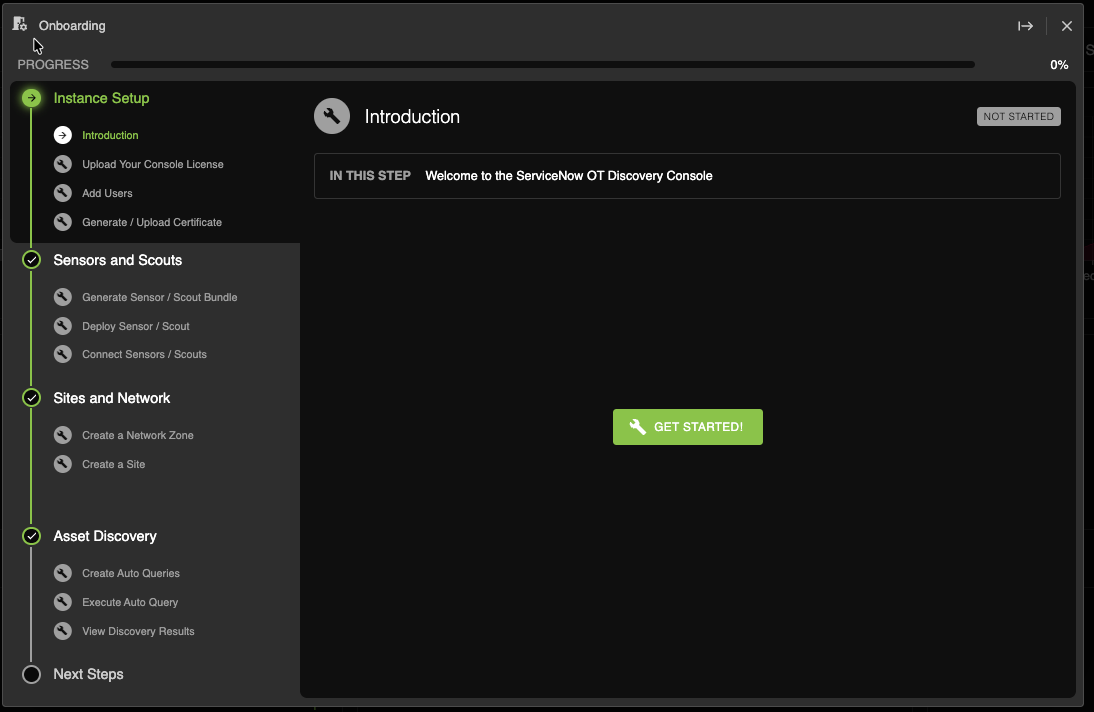The height and width of the screenshot is (712, 1094).
Task: Click the 0% progress value
Action: point(1059,65)
